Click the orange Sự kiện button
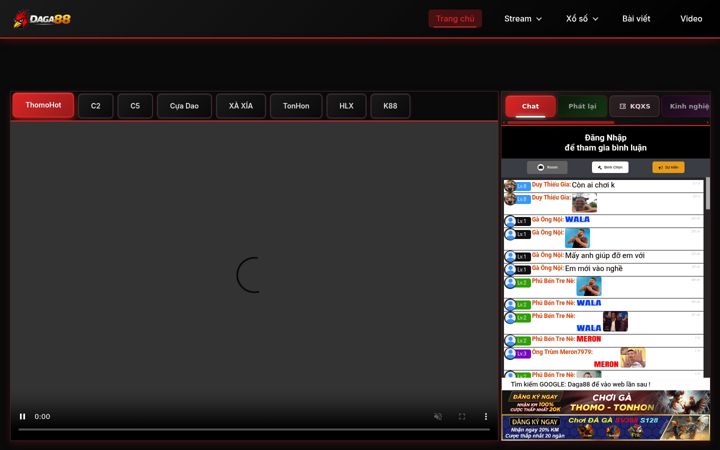 (668, 167)
